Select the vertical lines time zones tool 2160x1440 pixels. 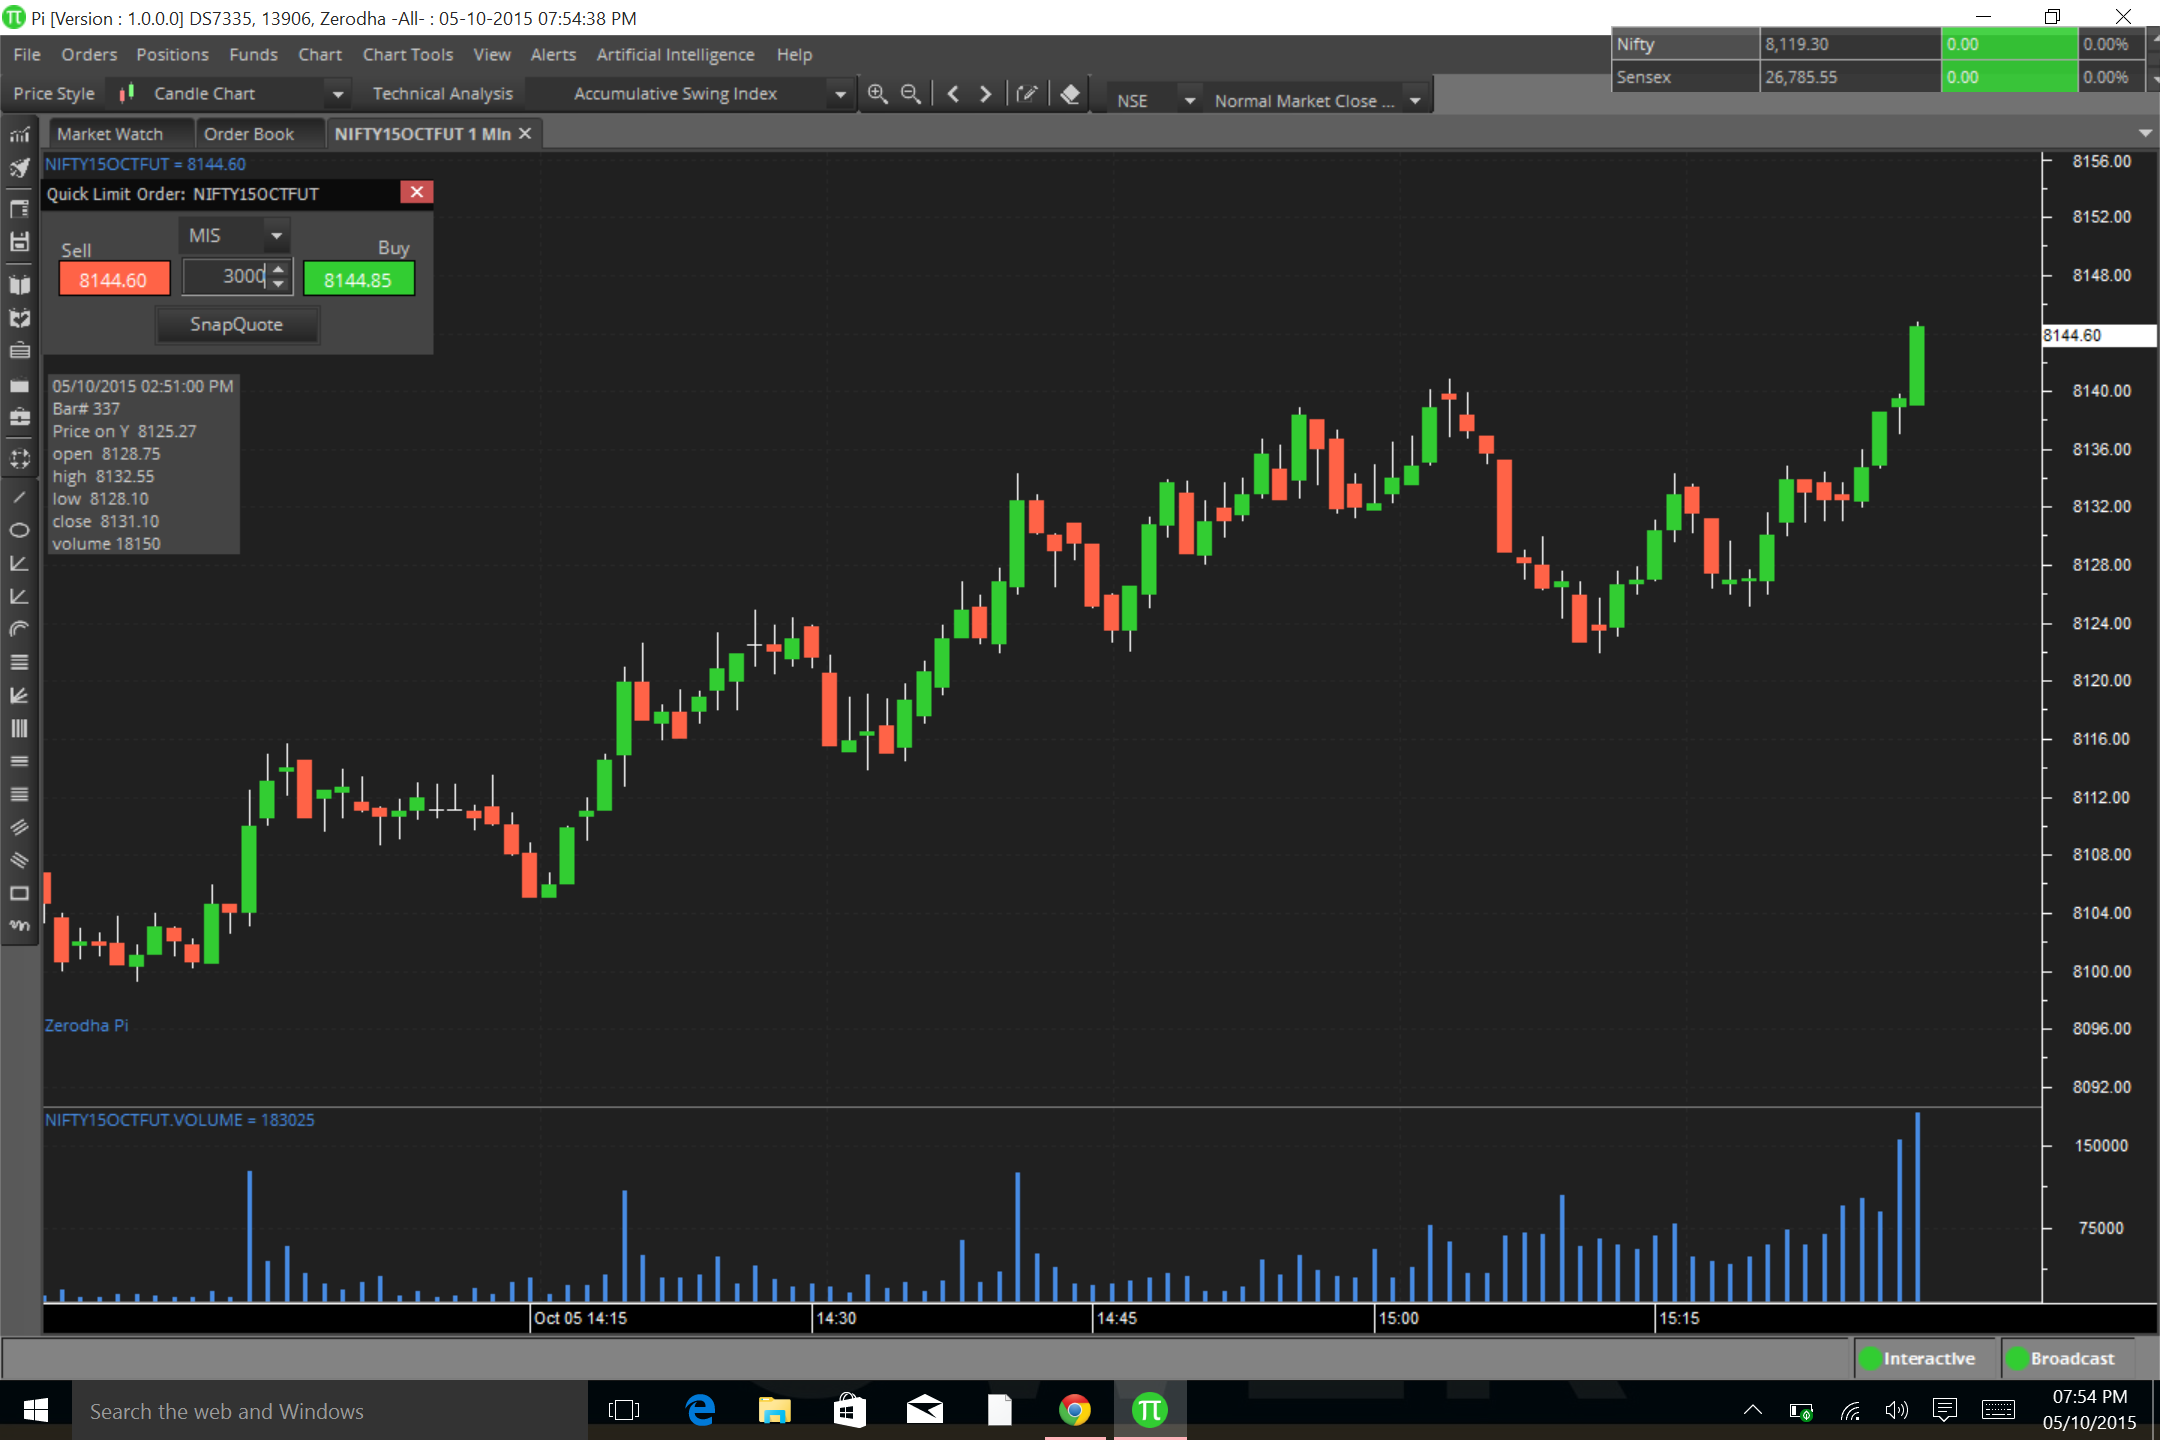coord(19,728)
